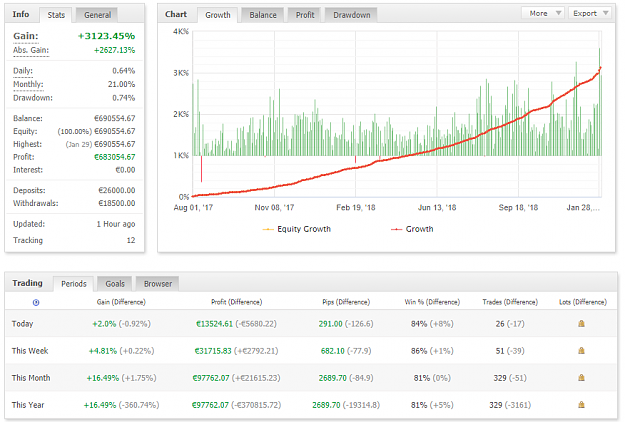The image size is (625, 422).
Task: Click the Lots (Difference) column header
Action: (x=583, y=302)
